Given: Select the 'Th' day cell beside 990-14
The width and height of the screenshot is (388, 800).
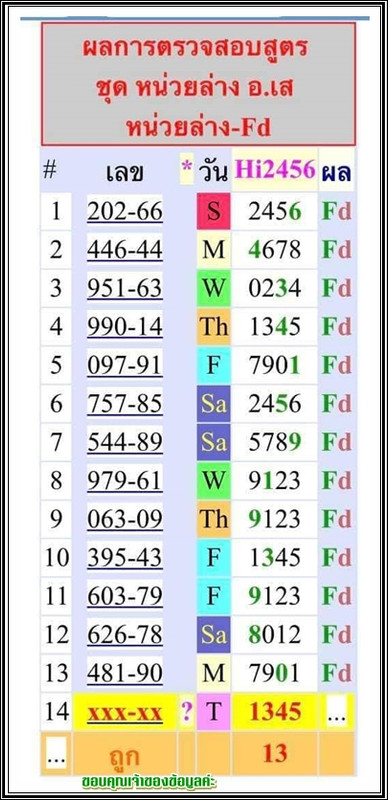Looking at the screenshot, I should (213, 327).
